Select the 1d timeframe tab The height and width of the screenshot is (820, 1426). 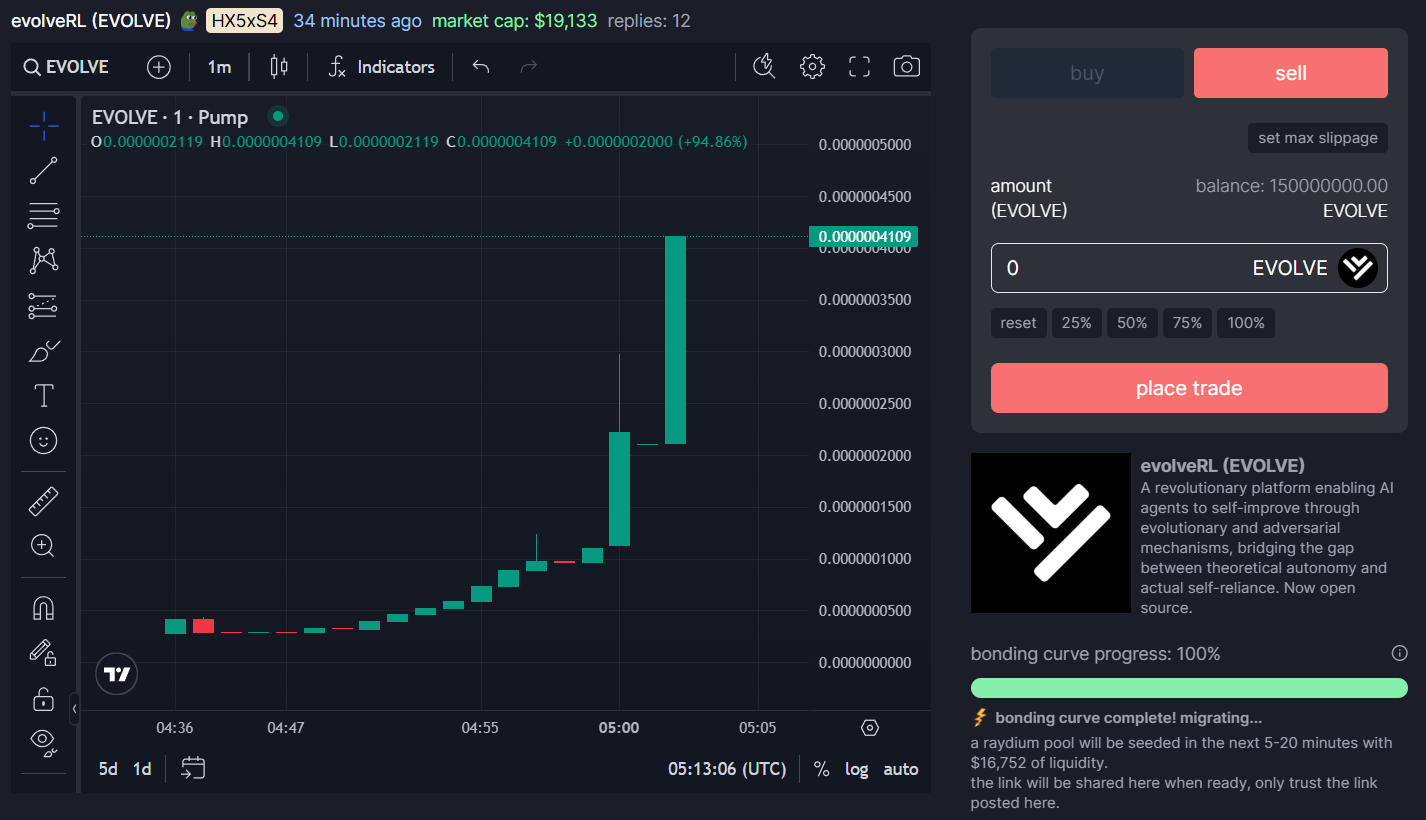pos(141,768)
